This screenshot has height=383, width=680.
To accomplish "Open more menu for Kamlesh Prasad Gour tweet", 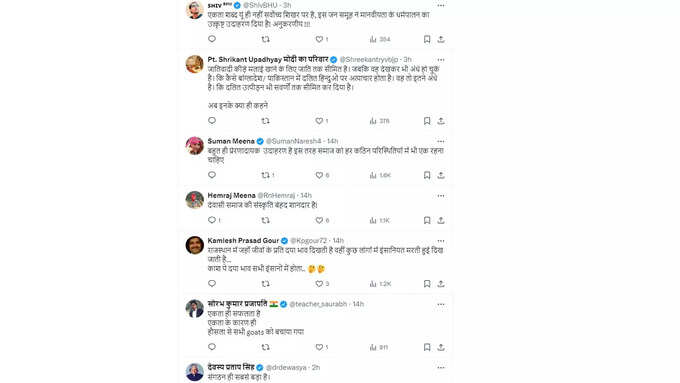I will coord(441,241).
